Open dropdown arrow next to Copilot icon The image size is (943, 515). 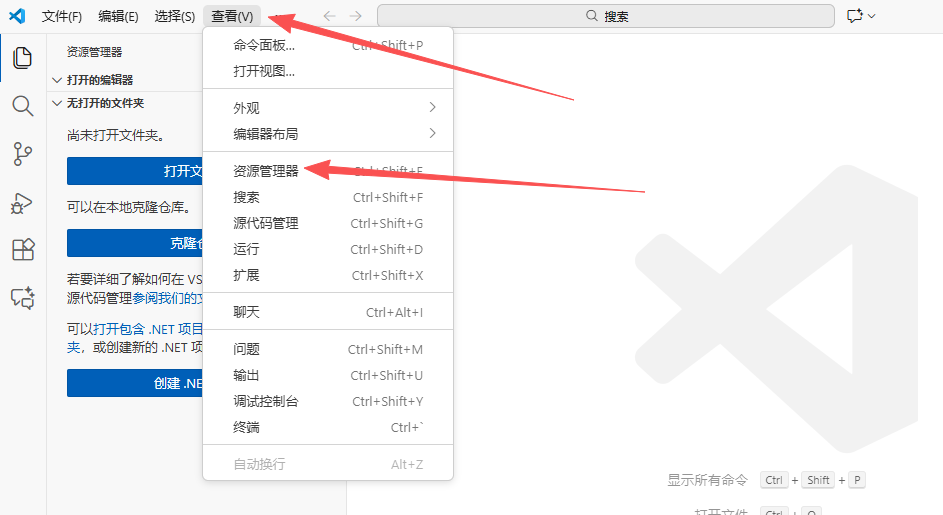pos(871,16)
